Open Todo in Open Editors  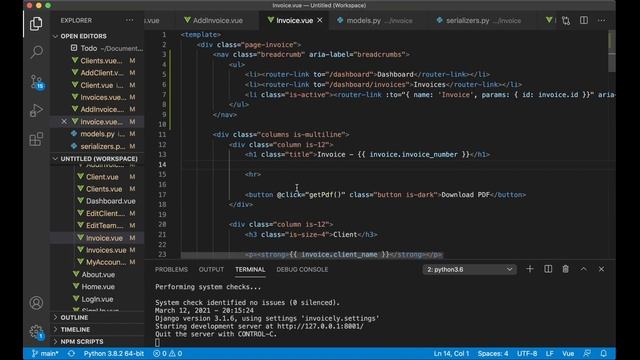click(98, 48)
